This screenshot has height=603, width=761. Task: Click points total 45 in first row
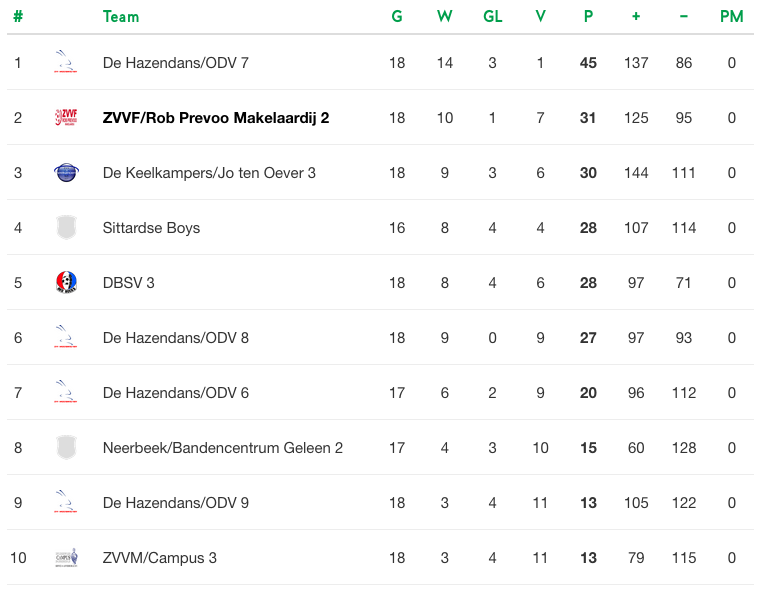(588, 63)
